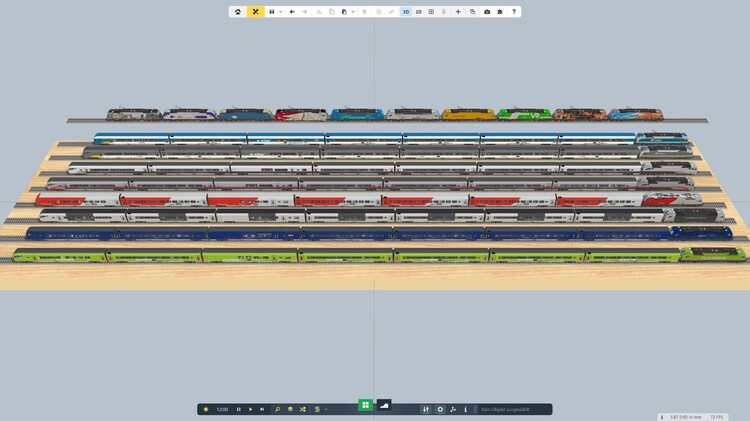The height and width of the screenshot is (421, 750).
Task: Click the 72 FPS indicator
Action: (717, 417)
